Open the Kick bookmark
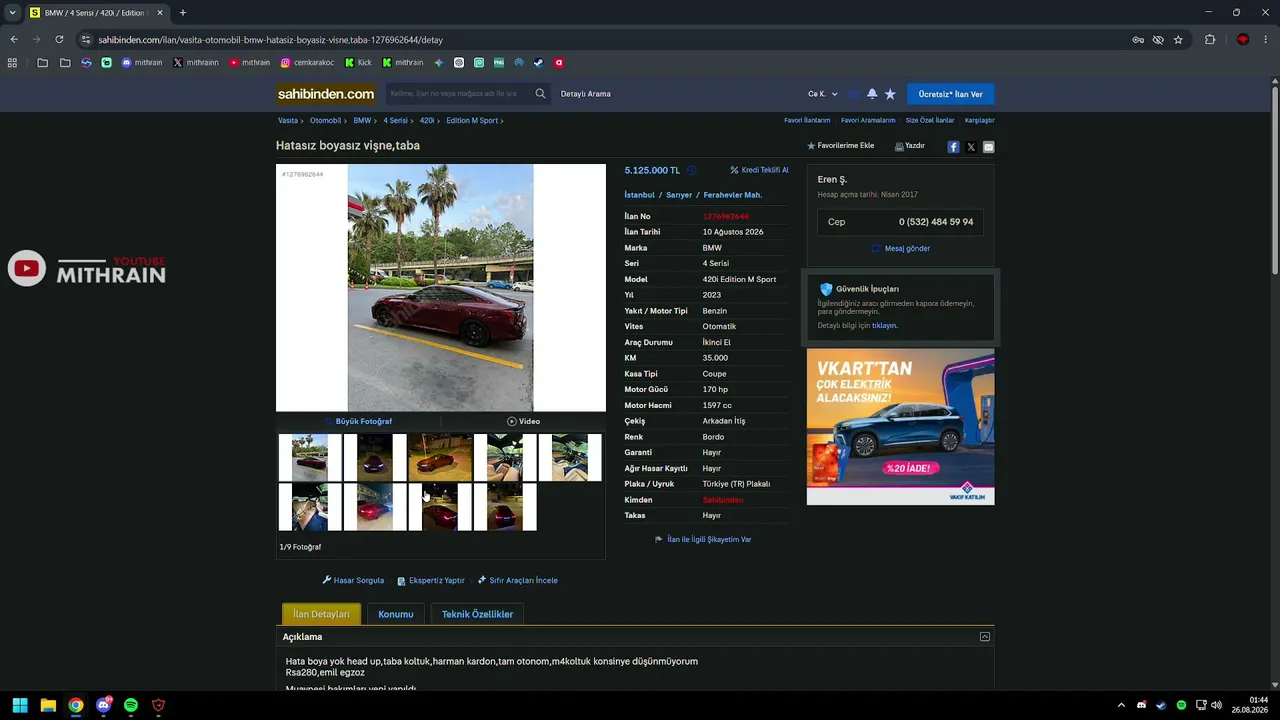This screenshot has width=1280, height=720. tap(358, 63)
